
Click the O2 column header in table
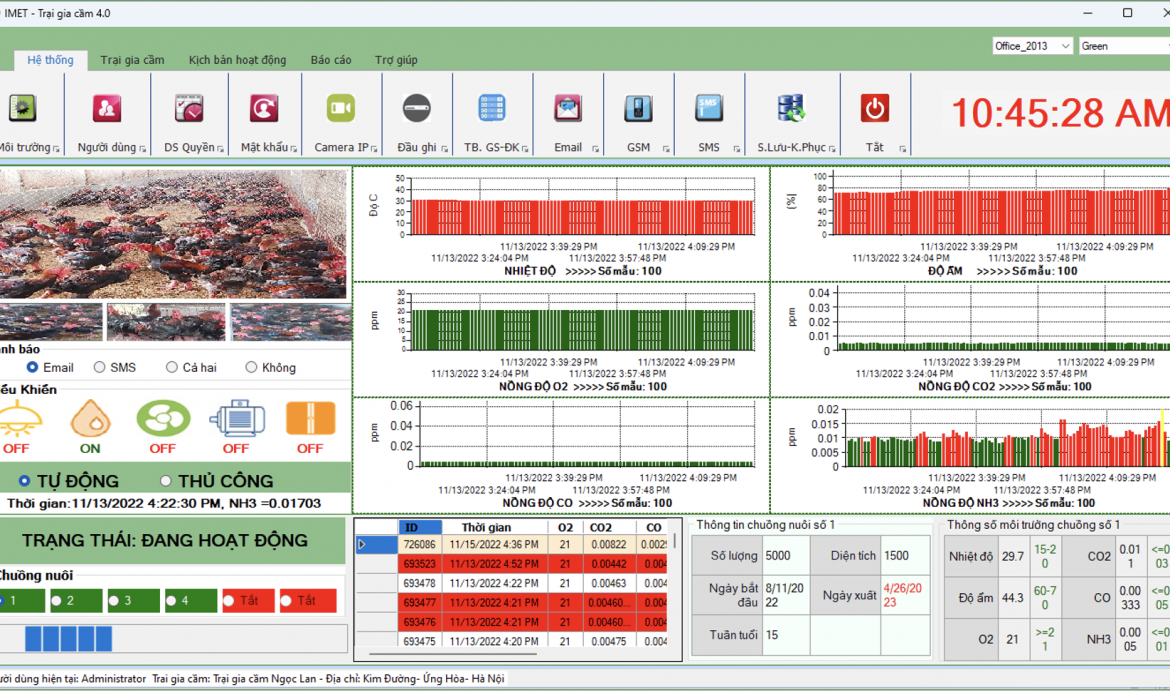coord(565,527)
